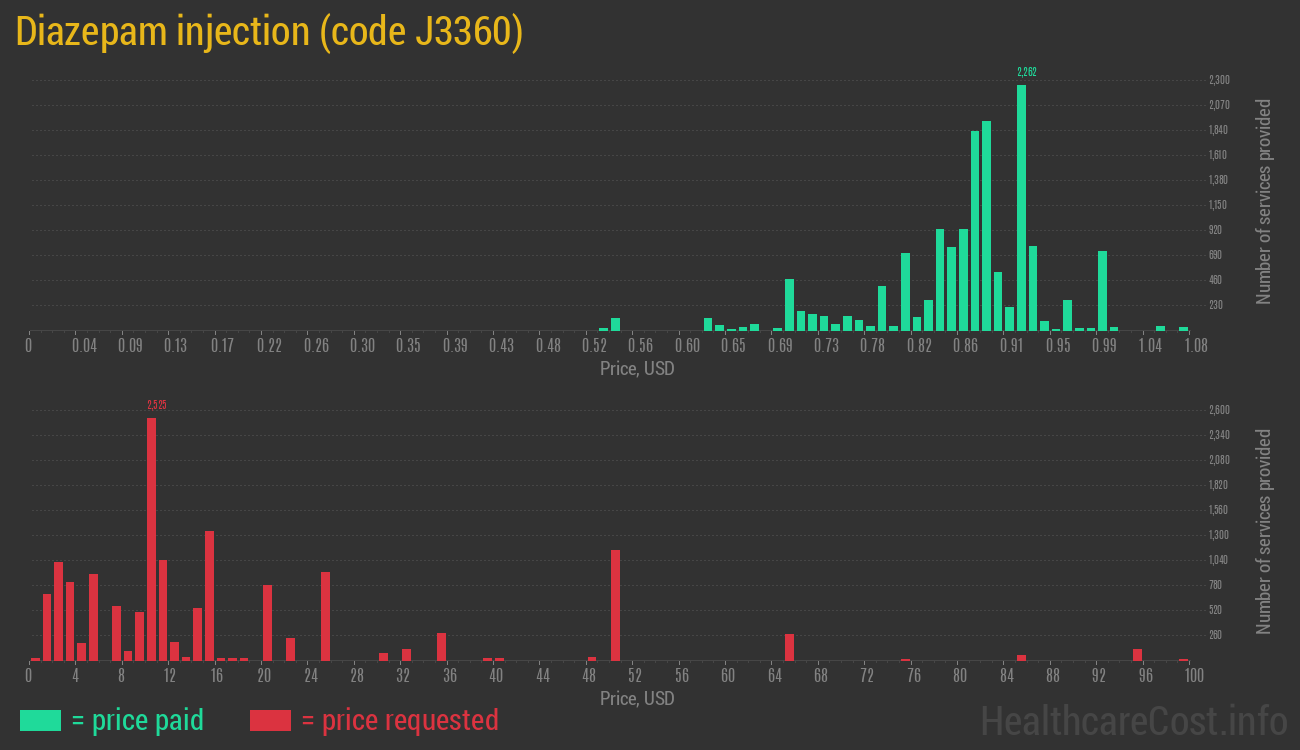The height and width of the screenshot is (750, 1300).
Task: Click the red price requested legend swatch
Action: click(270, 720)
